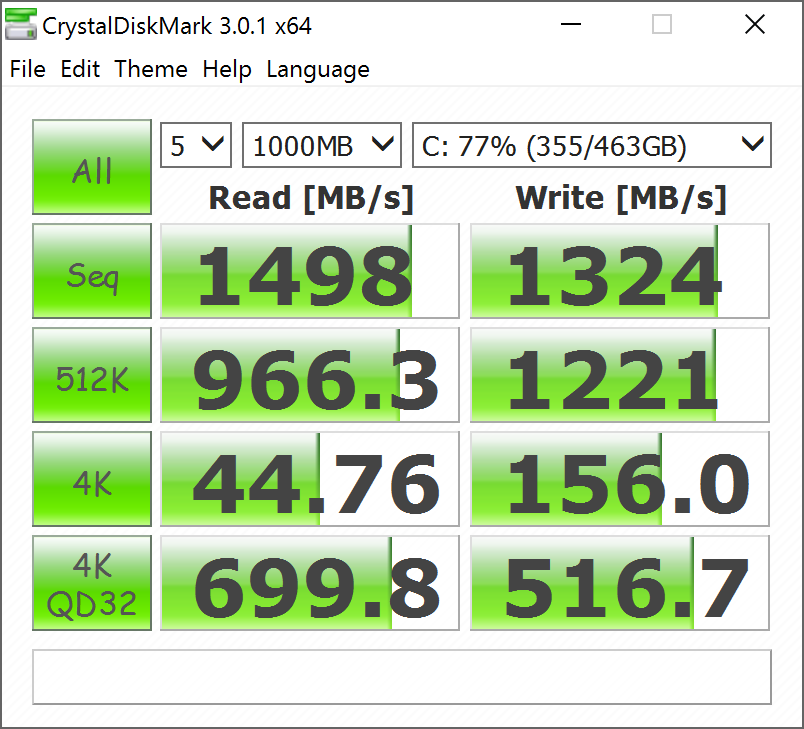Click the 4K QD32 write result 516.7
The height and width of the screenshot is (729, 804).
(x=619, y=583)
